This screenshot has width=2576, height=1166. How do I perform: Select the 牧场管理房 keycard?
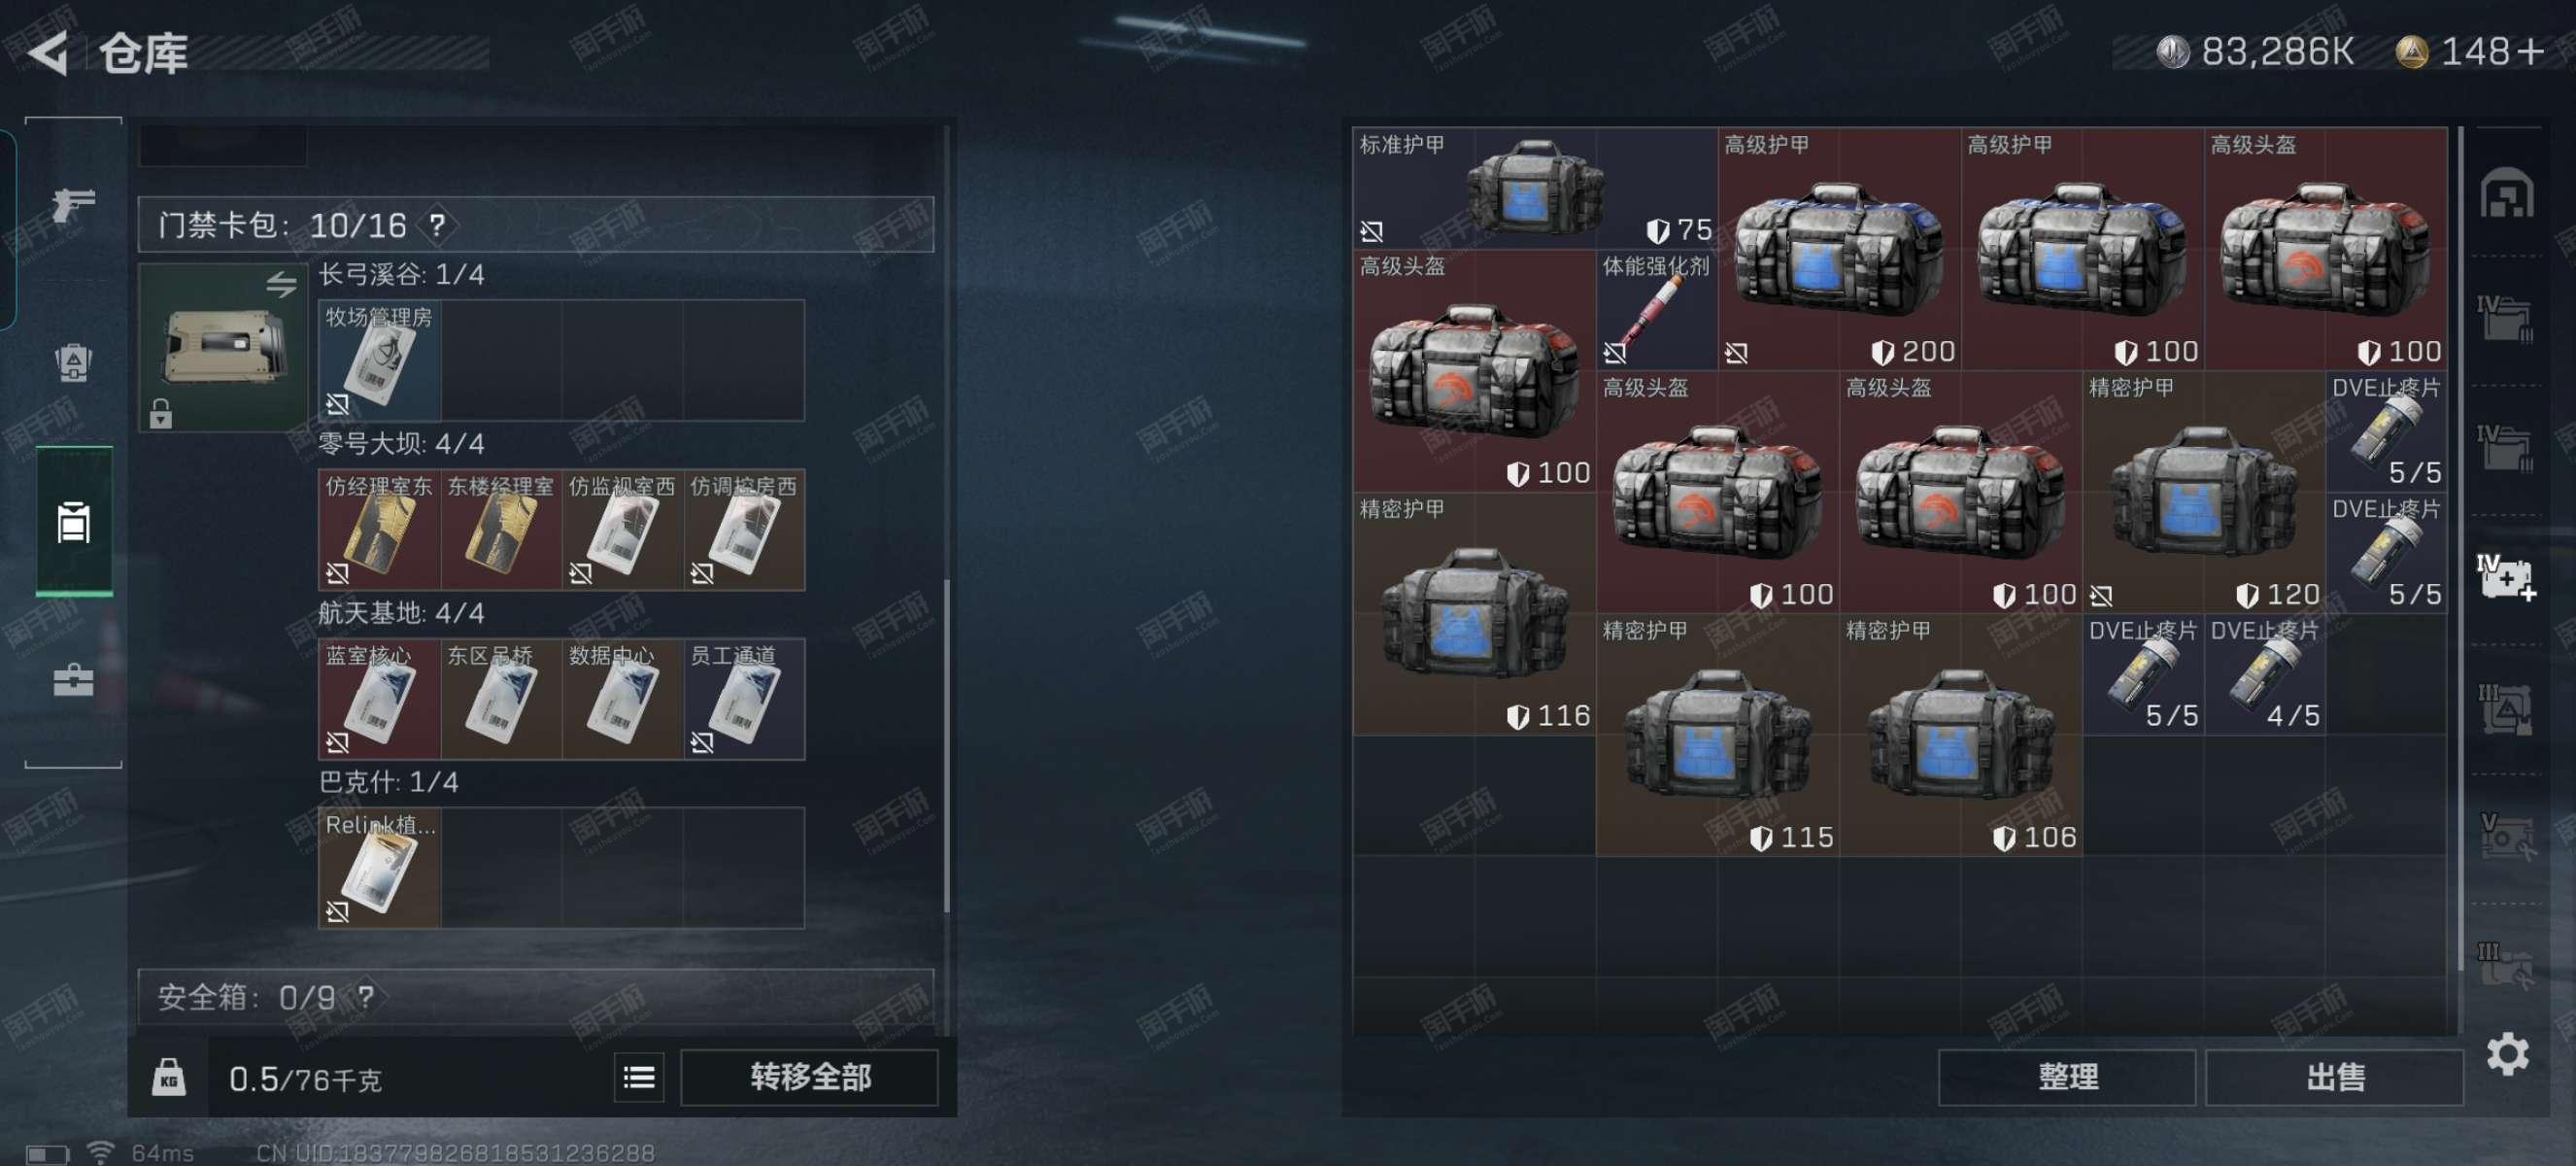click(379, 360)
